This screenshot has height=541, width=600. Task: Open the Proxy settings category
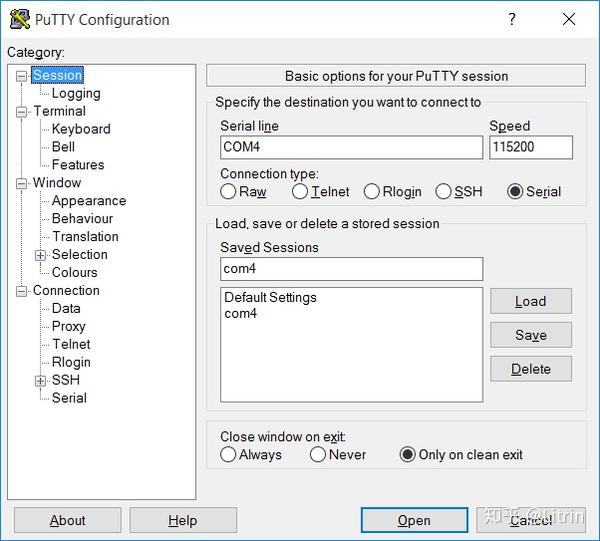coord(69,327)
